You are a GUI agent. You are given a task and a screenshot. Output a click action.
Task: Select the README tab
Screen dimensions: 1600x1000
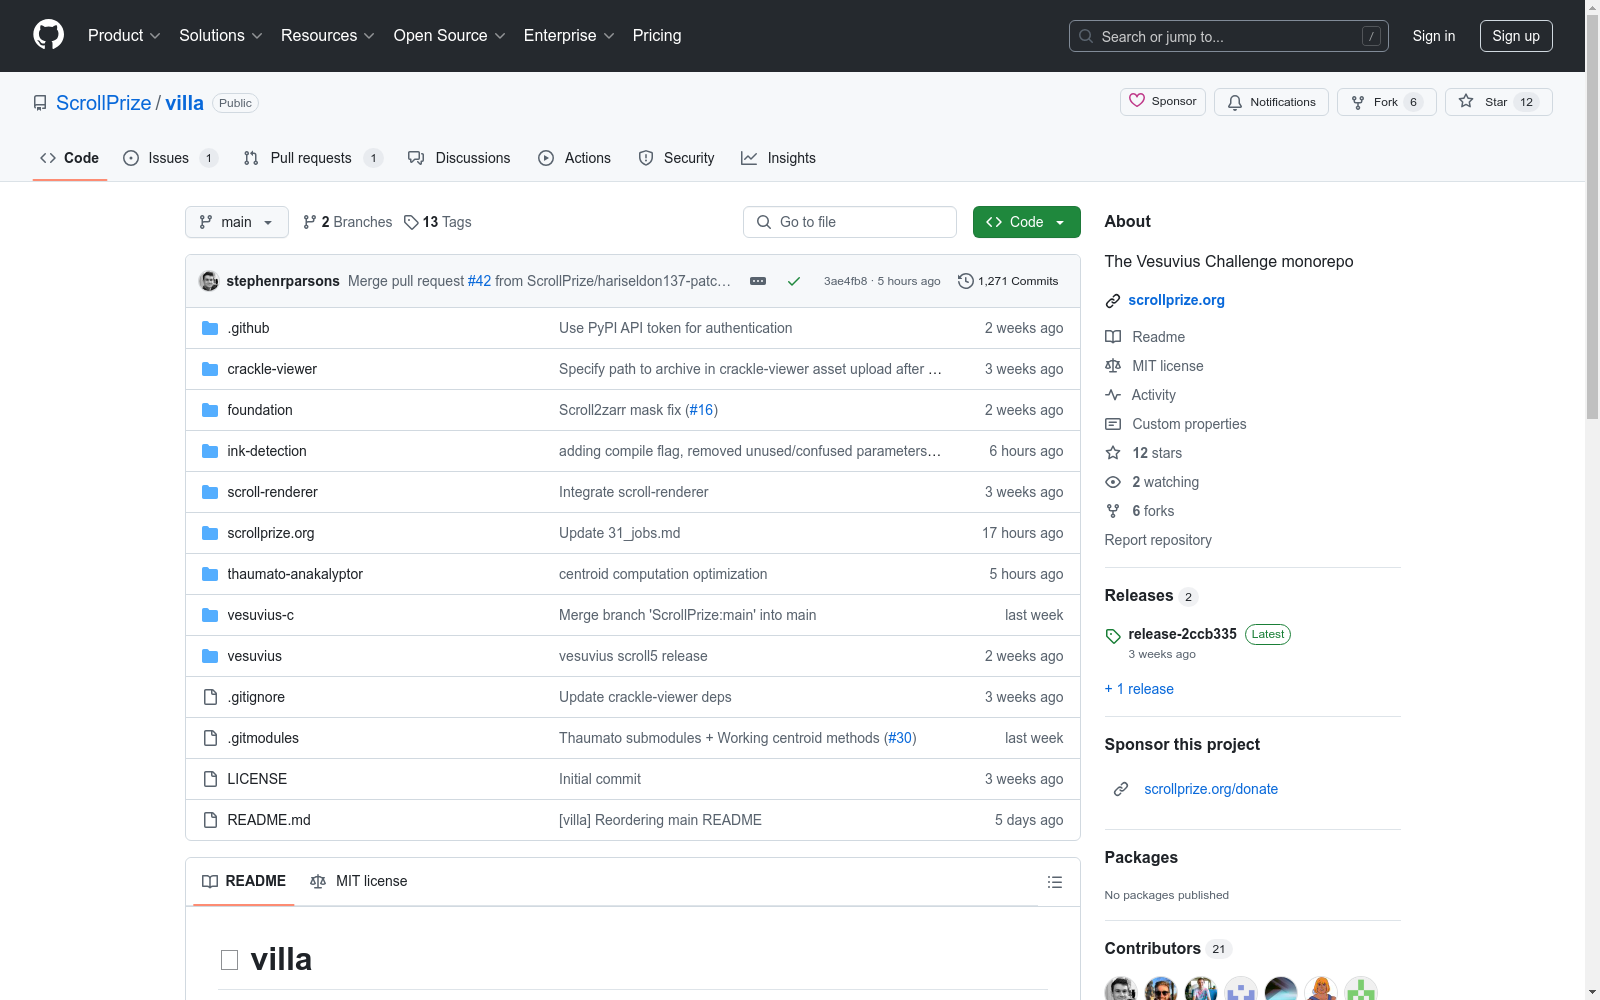pos(244,881)
